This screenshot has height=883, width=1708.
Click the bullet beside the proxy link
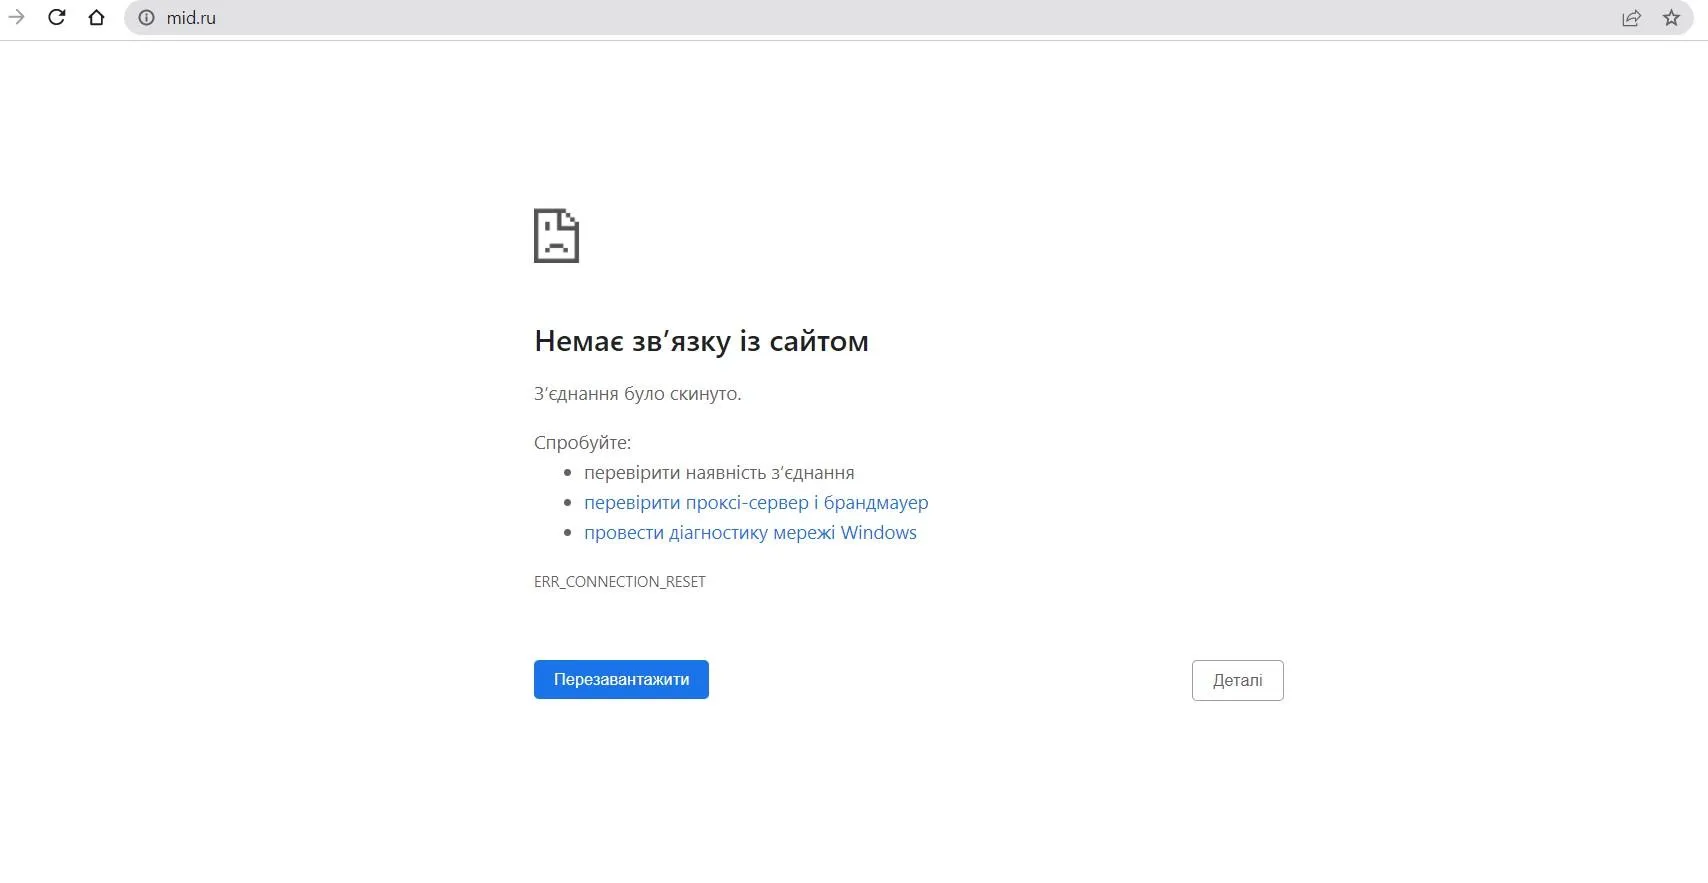tap(568, 503)
